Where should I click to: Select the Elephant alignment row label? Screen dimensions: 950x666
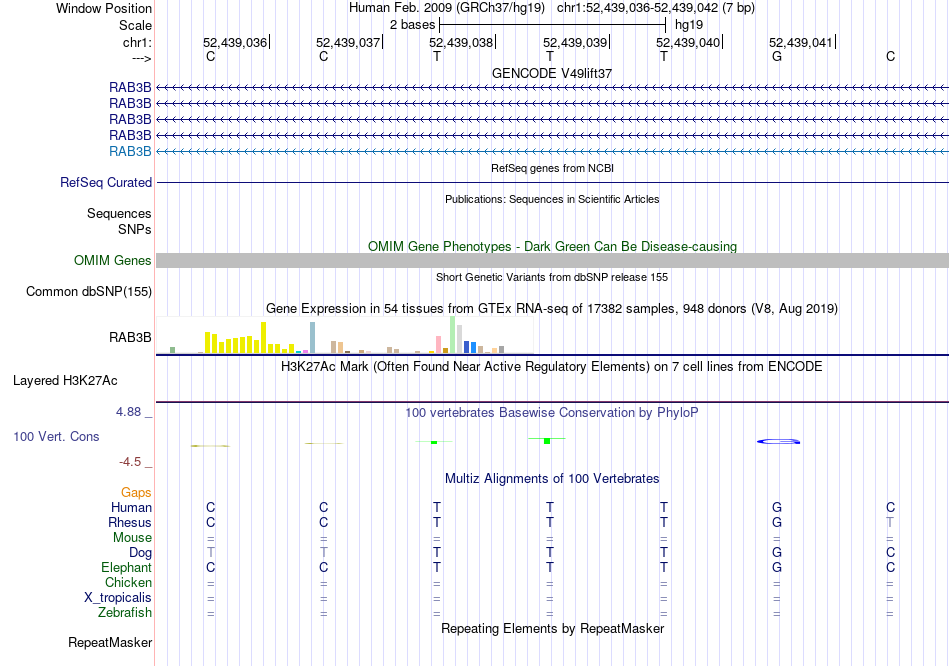tap(126, 568)
